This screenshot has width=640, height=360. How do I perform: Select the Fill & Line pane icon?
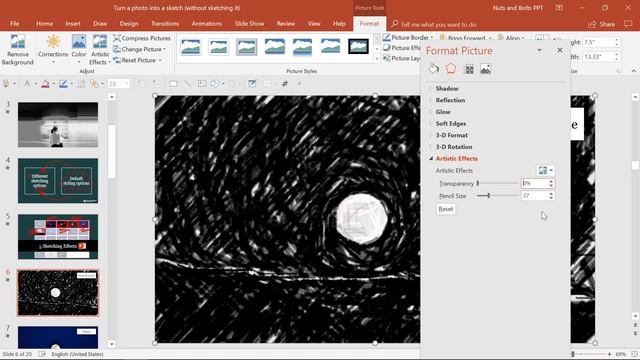pos(433,69)
